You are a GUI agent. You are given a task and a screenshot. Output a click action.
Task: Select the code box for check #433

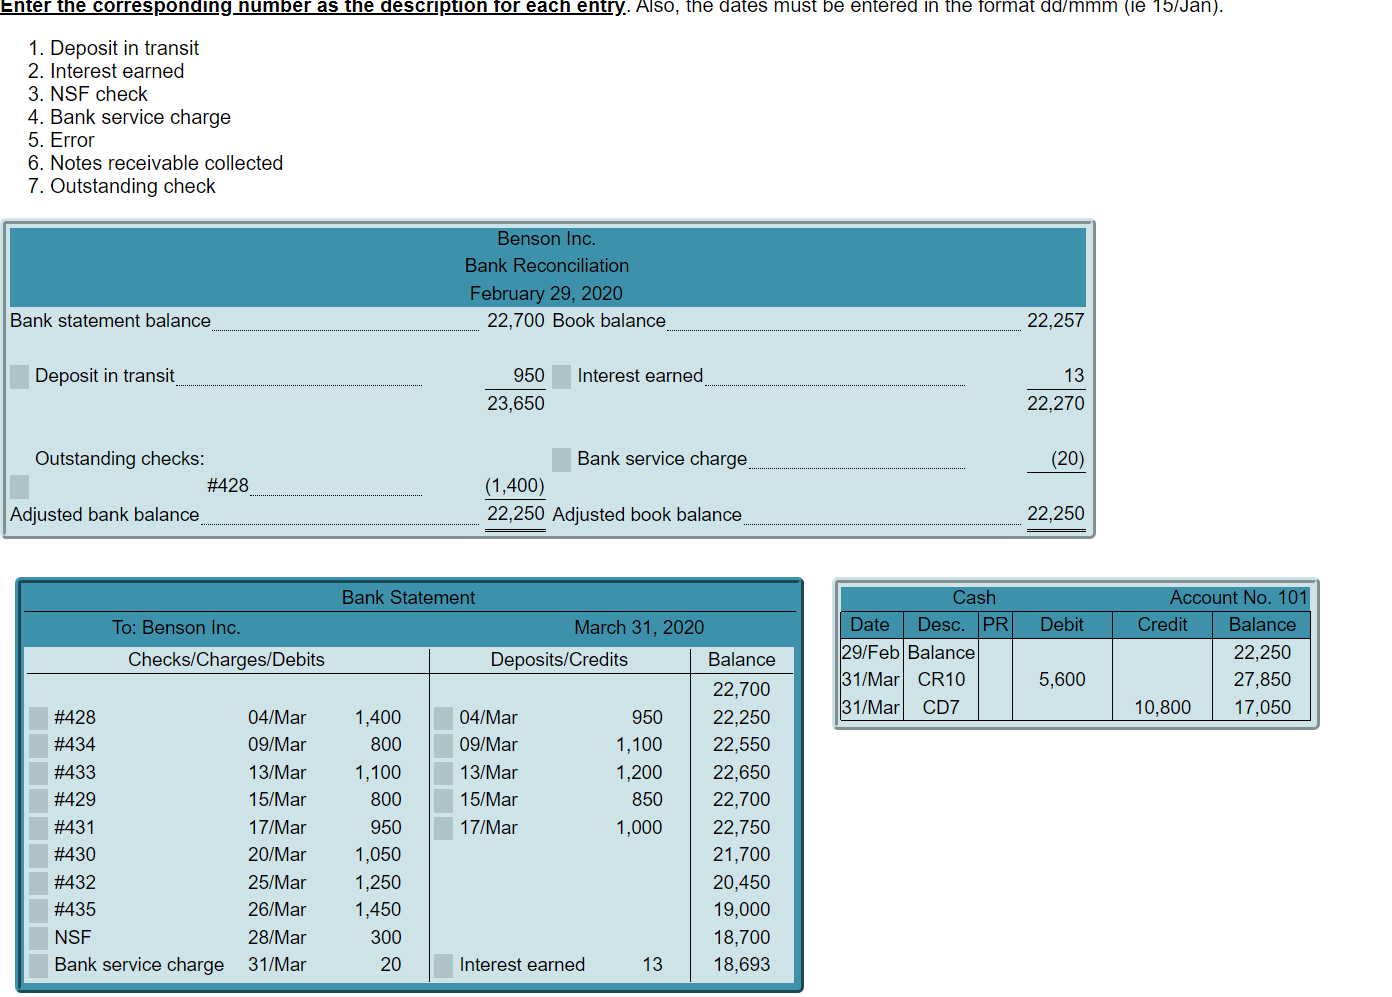(37, 772)
